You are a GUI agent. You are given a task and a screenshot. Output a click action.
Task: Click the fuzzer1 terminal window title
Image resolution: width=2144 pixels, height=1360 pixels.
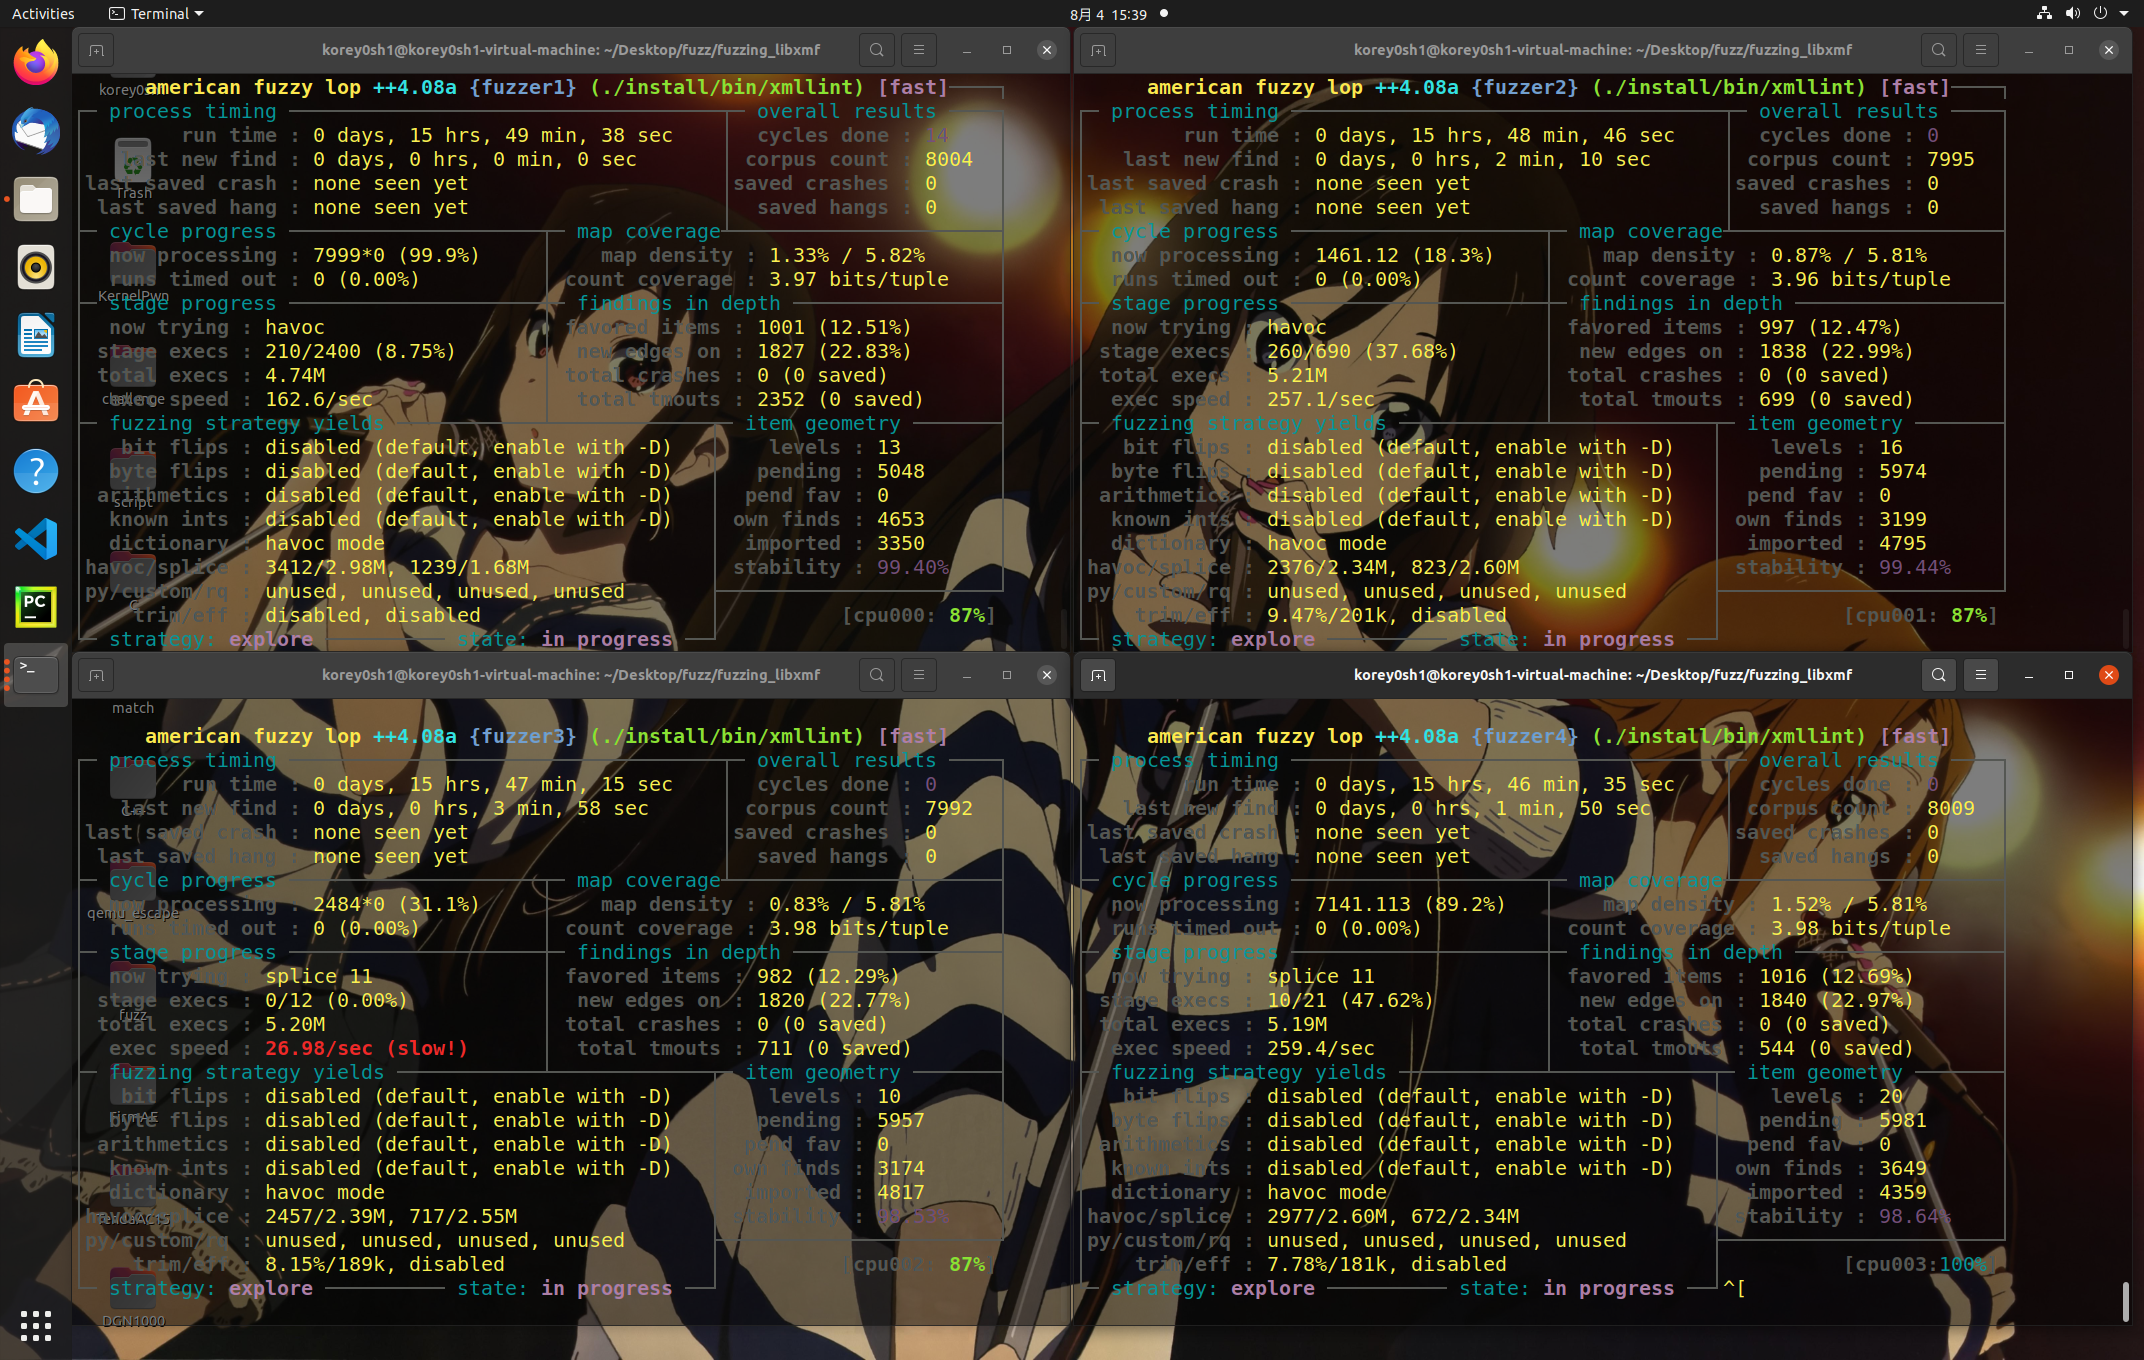pos(571,50)
